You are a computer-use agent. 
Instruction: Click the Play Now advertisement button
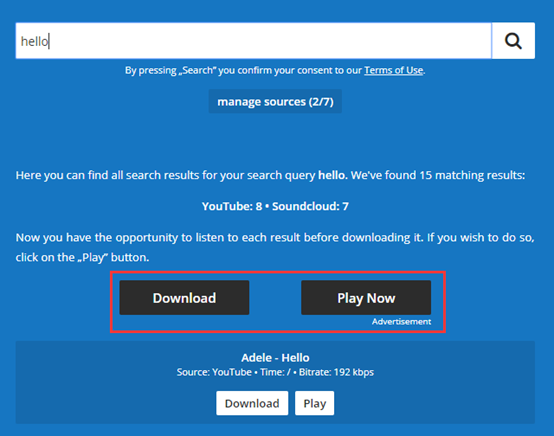pyautogui.click(x=366, y=298)
